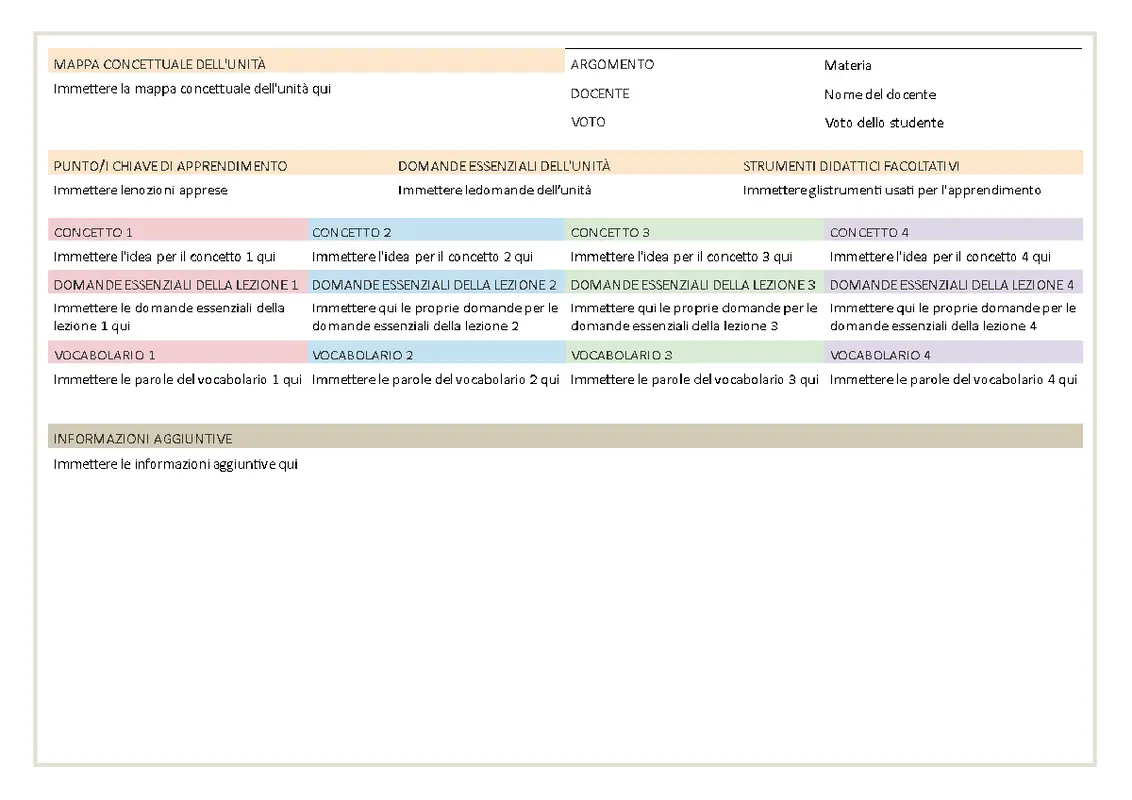1132x800 pixels.
Task: Click the 'Immettere la mappa concettuale dell'unità qui' placeholder
Action: click(x=192, y=88)
